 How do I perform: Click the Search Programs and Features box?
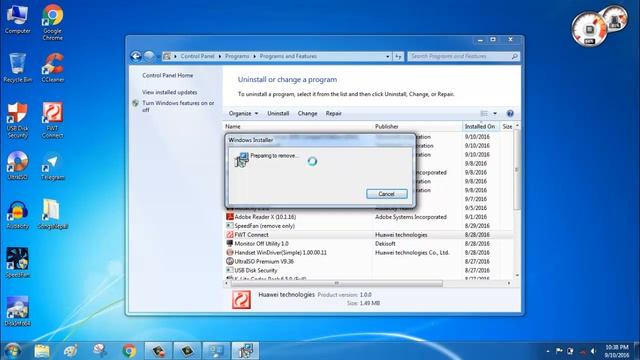tap(463, 56)
